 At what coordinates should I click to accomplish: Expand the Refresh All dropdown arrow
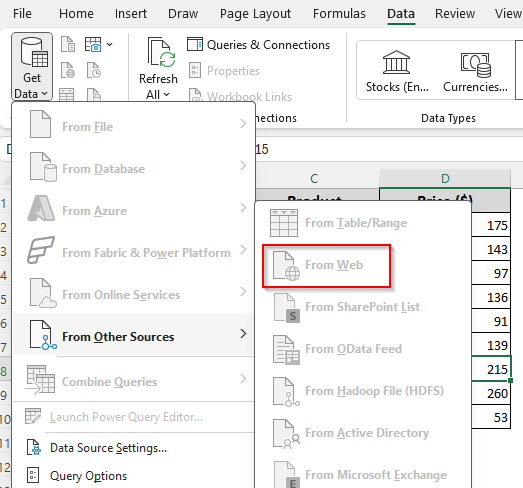(166, 95)
